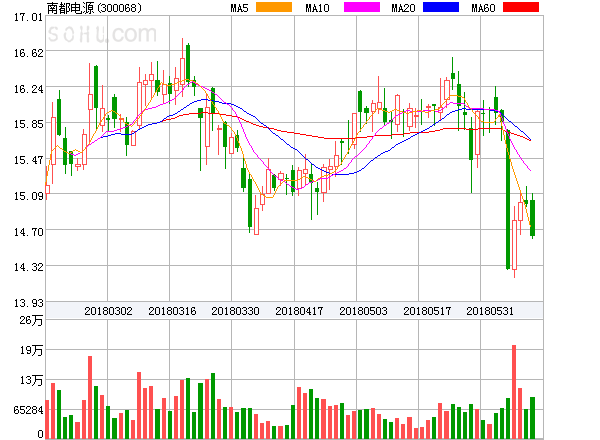Click the 13万 volume axis label
600x440 pixels.
(31, 380)
